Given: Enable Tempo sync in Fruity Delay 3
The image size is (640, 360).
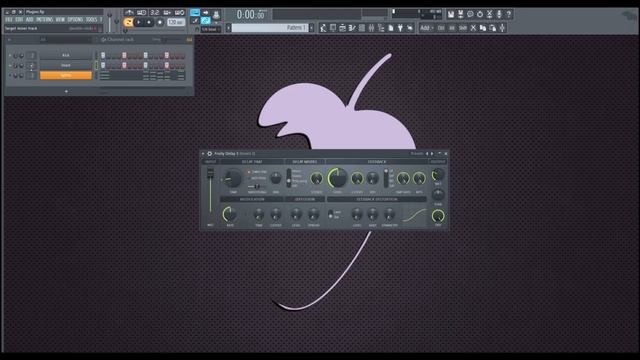Looking at the screenshot, I should point(257,172).
